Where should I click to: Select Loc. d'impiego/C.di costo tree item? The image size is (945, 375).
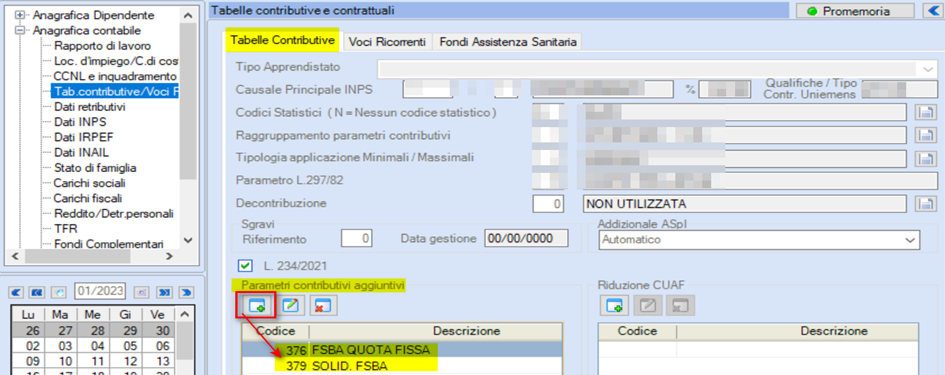pyautogui.click(x=116, y=61)
